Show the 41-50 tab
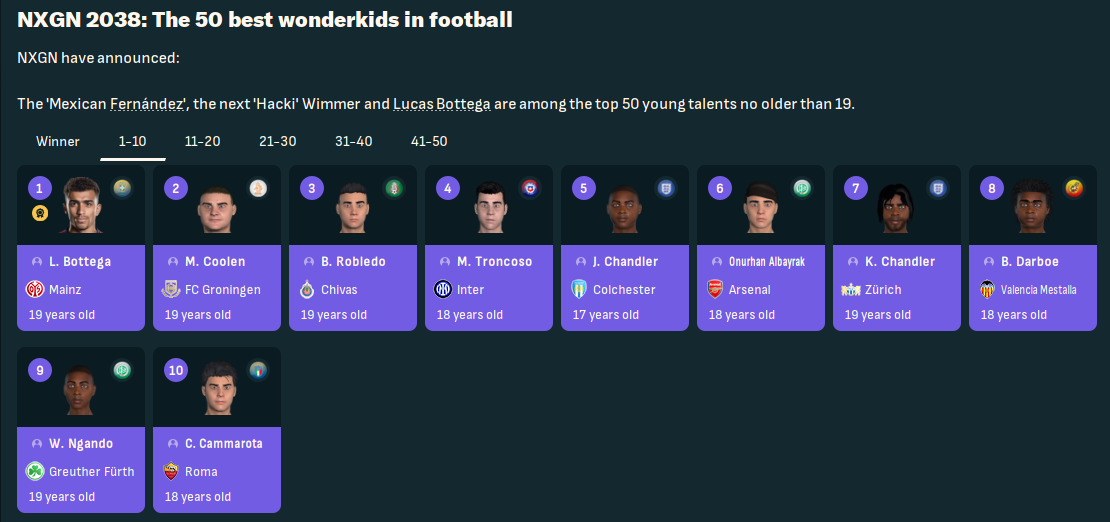 [429, 141]
